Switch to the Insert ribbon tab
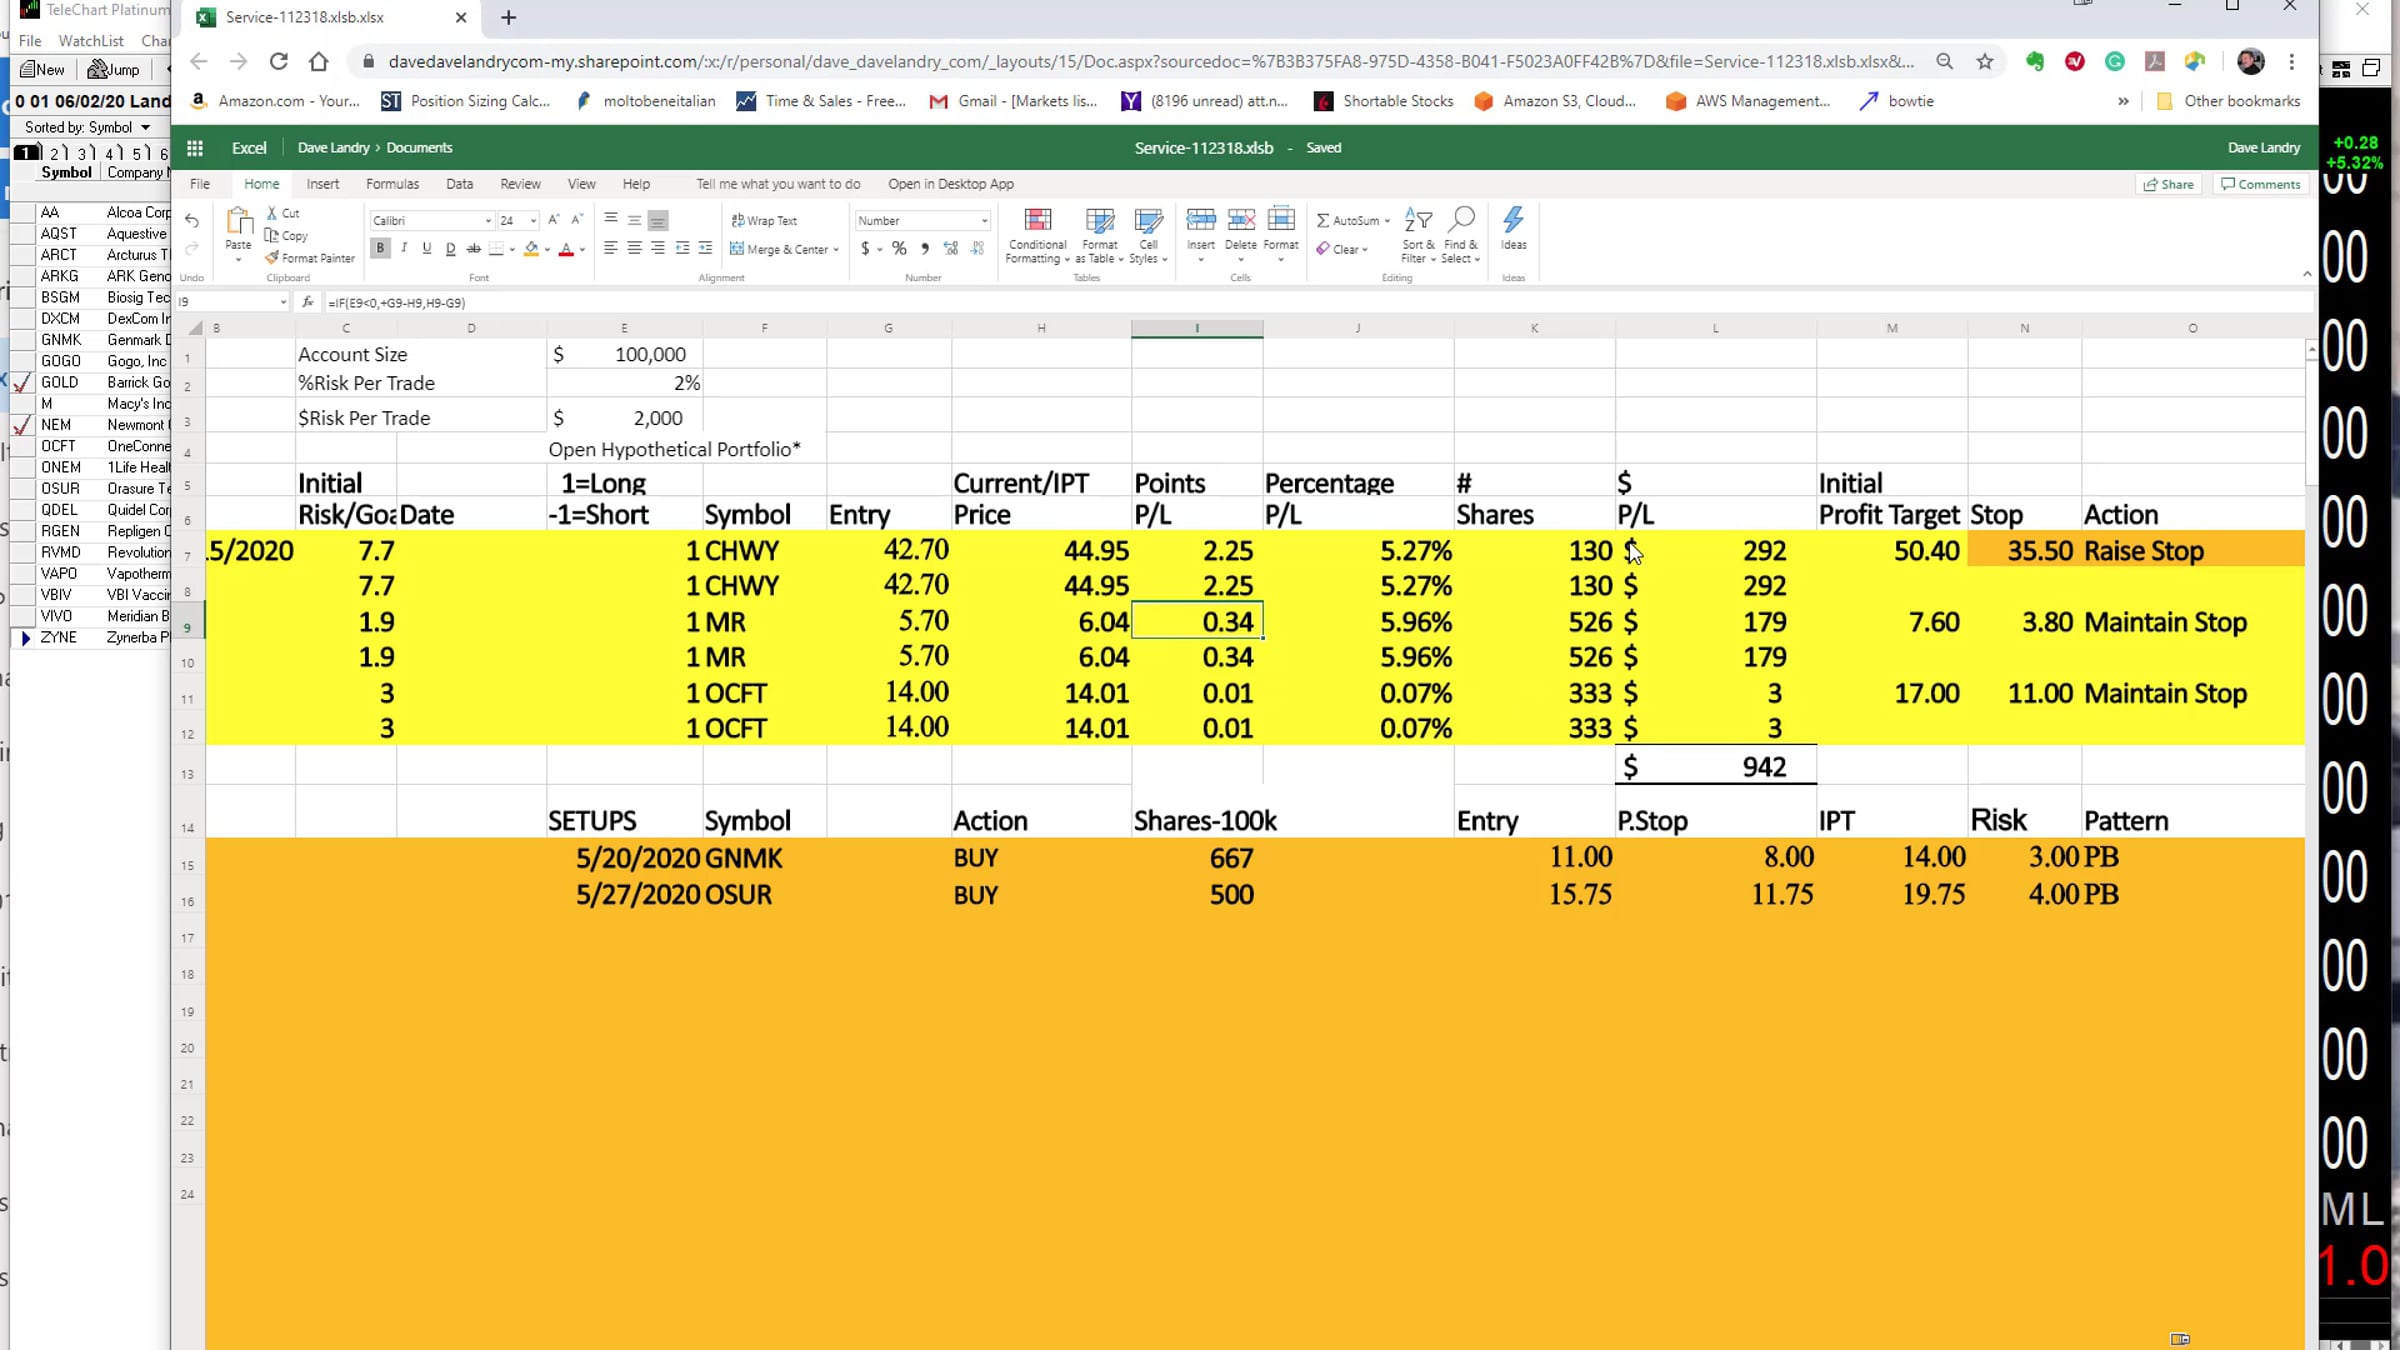Screen dimensions: 2400x1350 click(x=323, y=184)
